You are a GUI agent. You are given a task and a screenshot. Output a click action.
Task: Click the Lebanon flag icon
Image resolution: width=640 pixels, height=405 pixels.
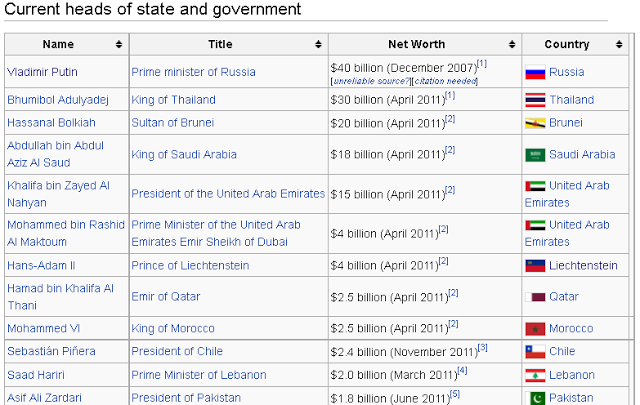[535, 375]
